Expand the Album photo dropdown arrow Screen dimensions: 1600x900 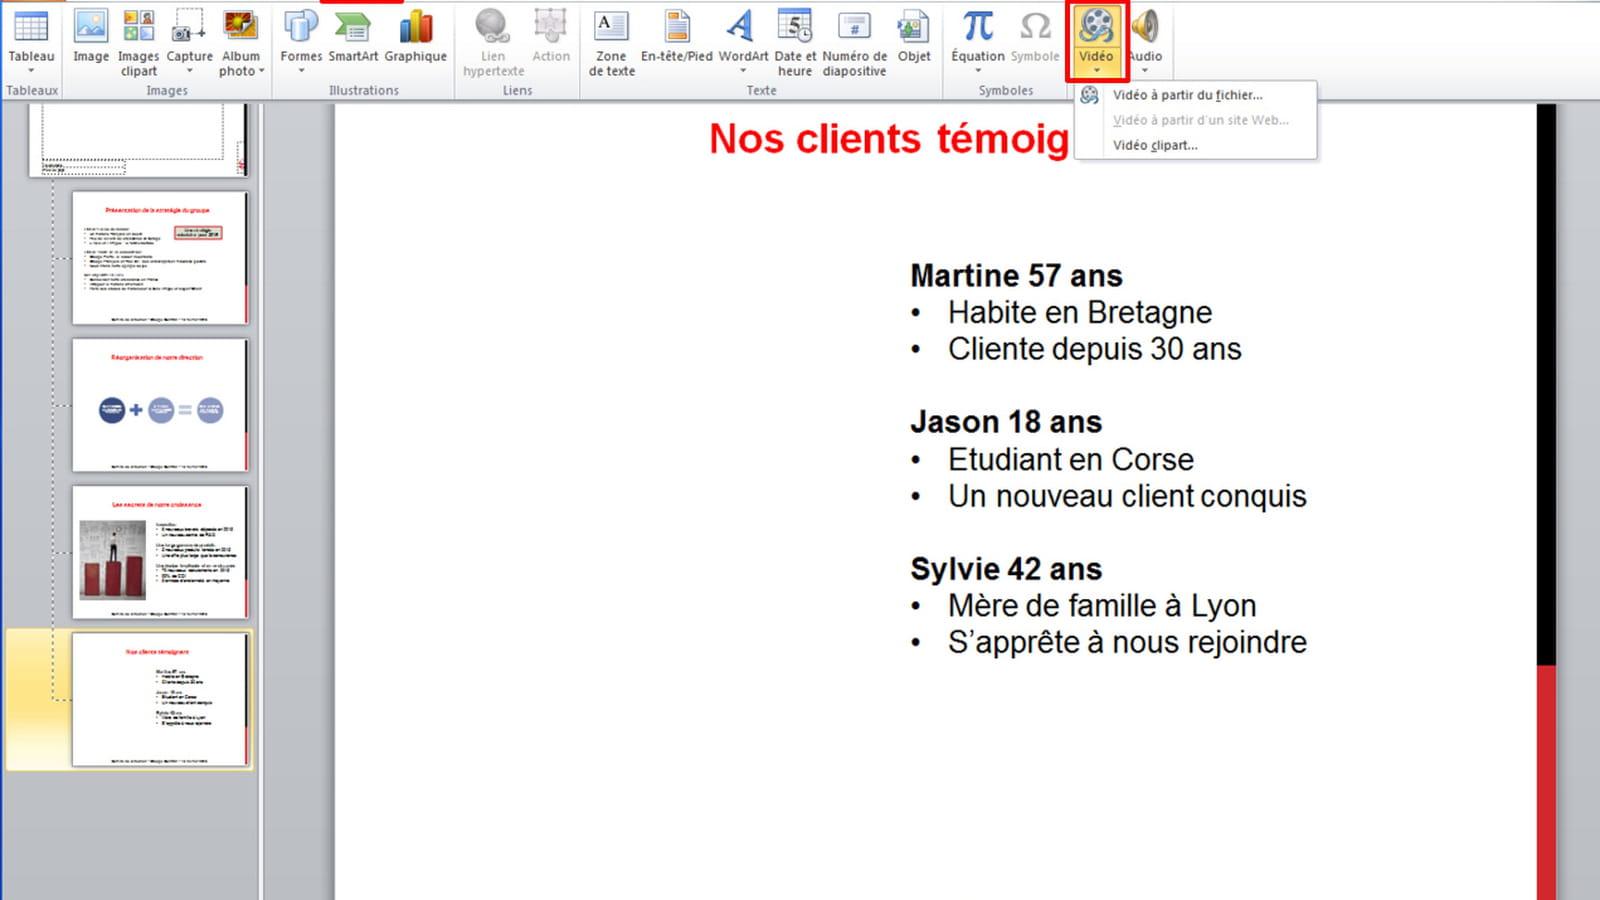pyautogui.click(x=262, y=71)
